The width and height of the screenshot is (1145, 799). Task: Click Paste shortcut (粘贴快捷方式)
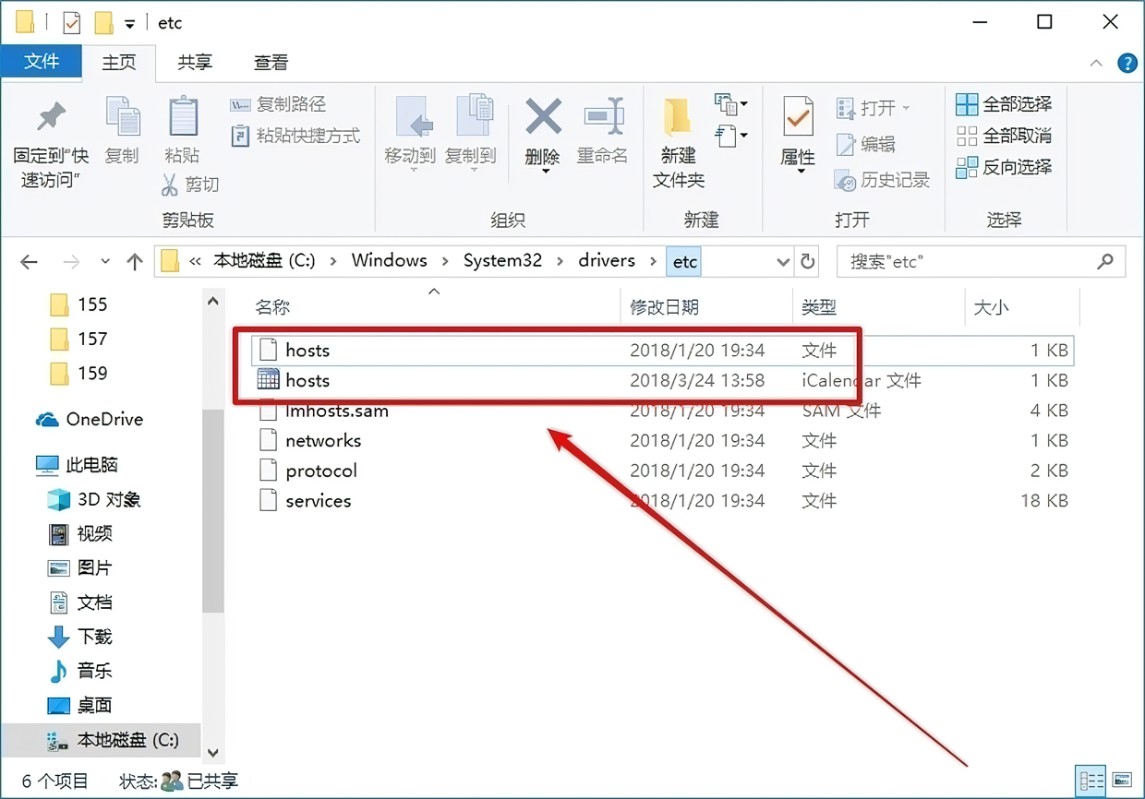tap(295, 136)
